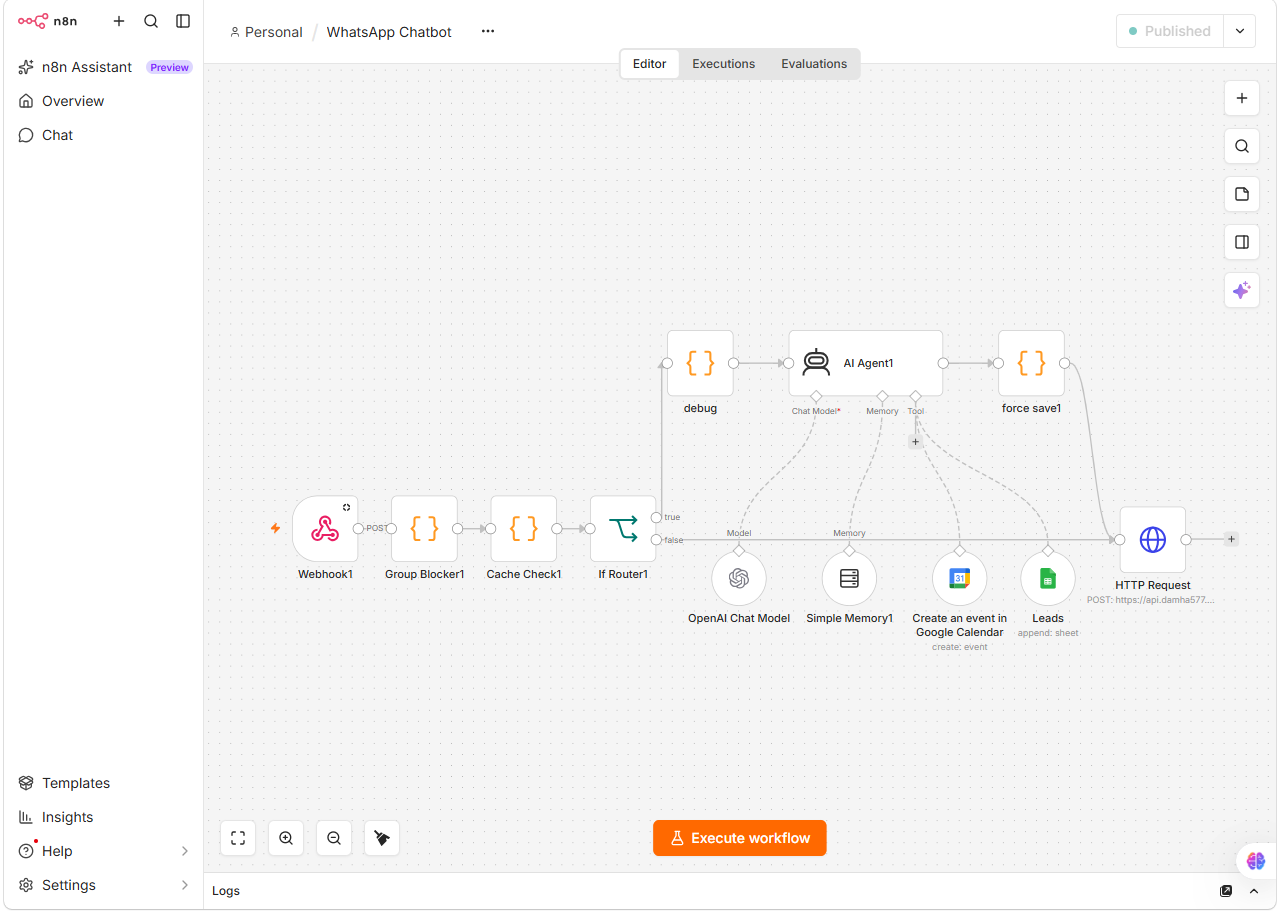1280x911 pixels.
Task: Open Chat in the sidebar
Action: point(104,135)
